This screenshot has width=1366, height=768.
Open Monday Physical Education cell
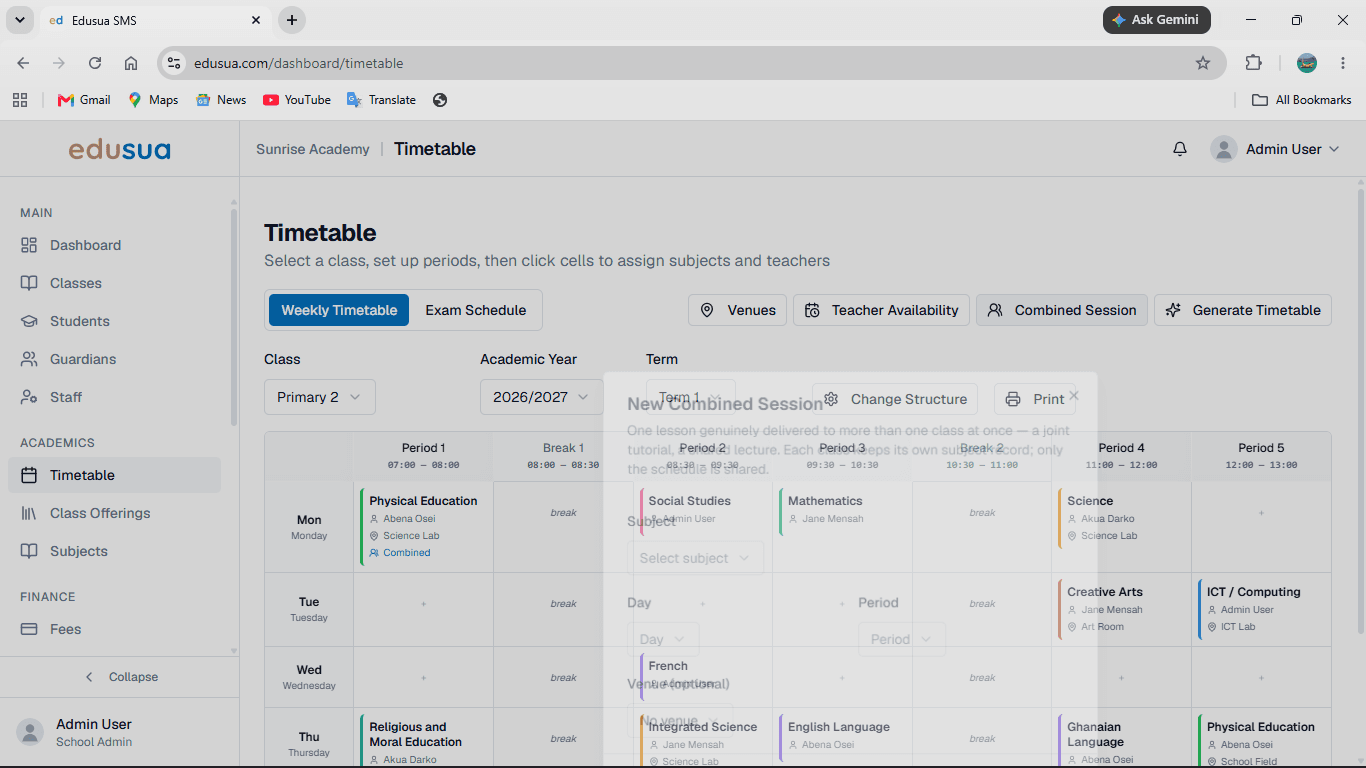pos(424,527)
